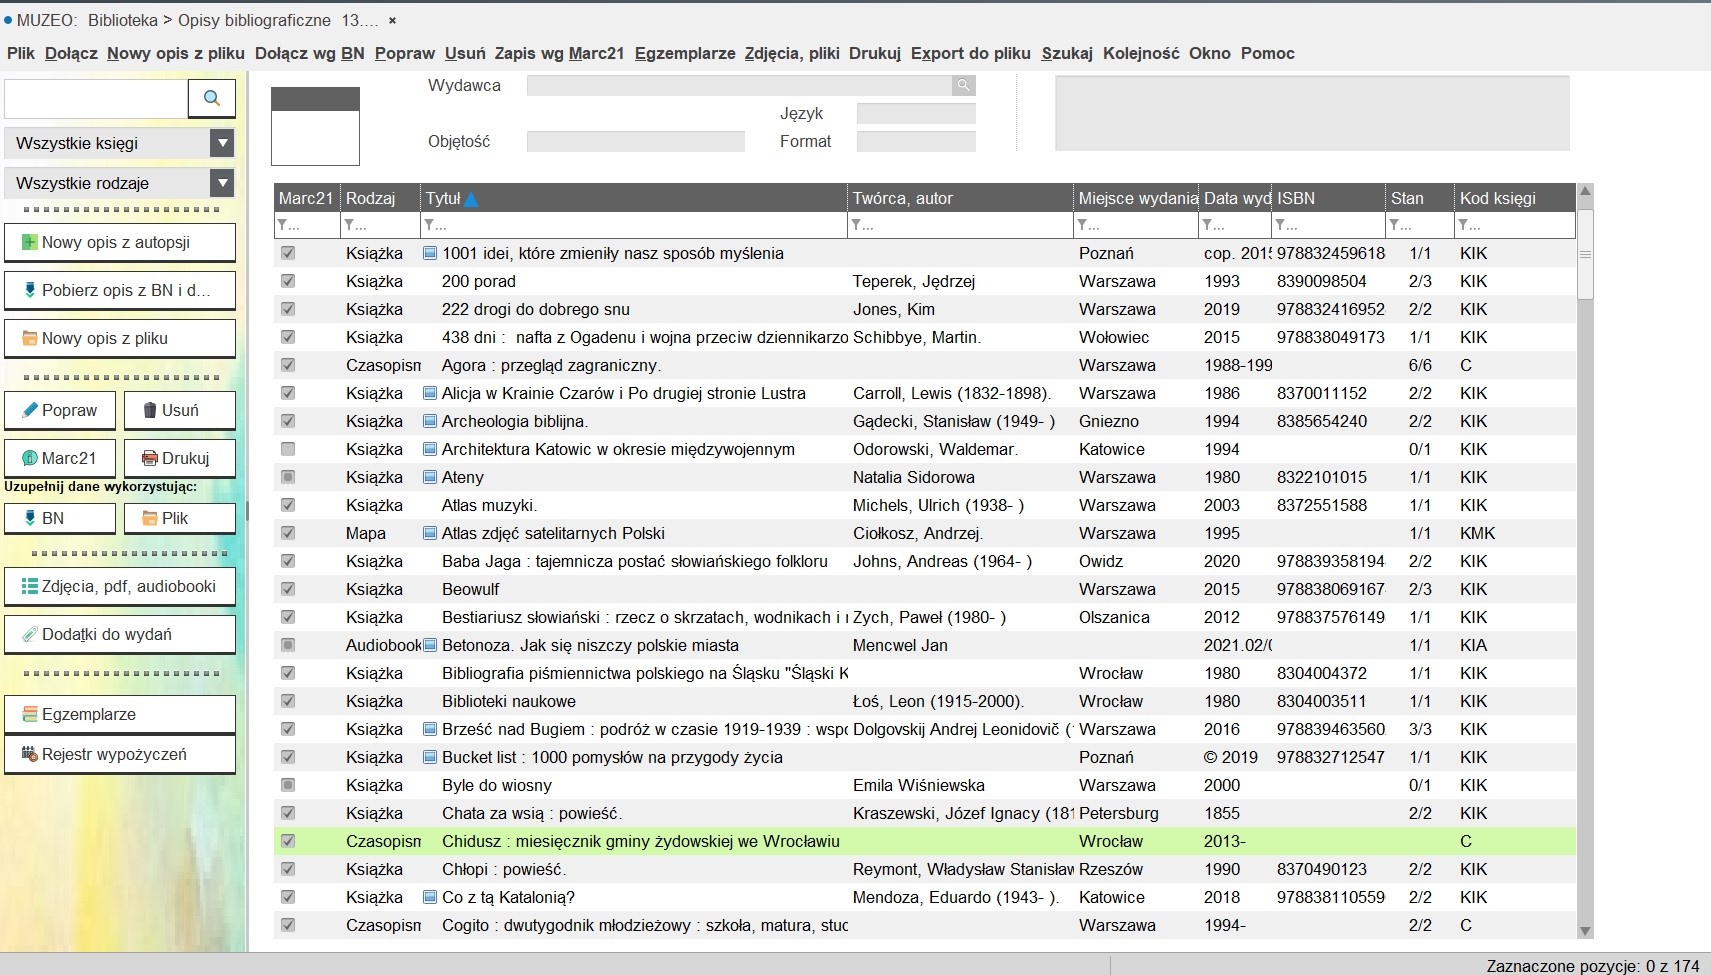1711x975 pixels.
Task: Click file icon for 1001 idei title
Action: tap(430, 254)
